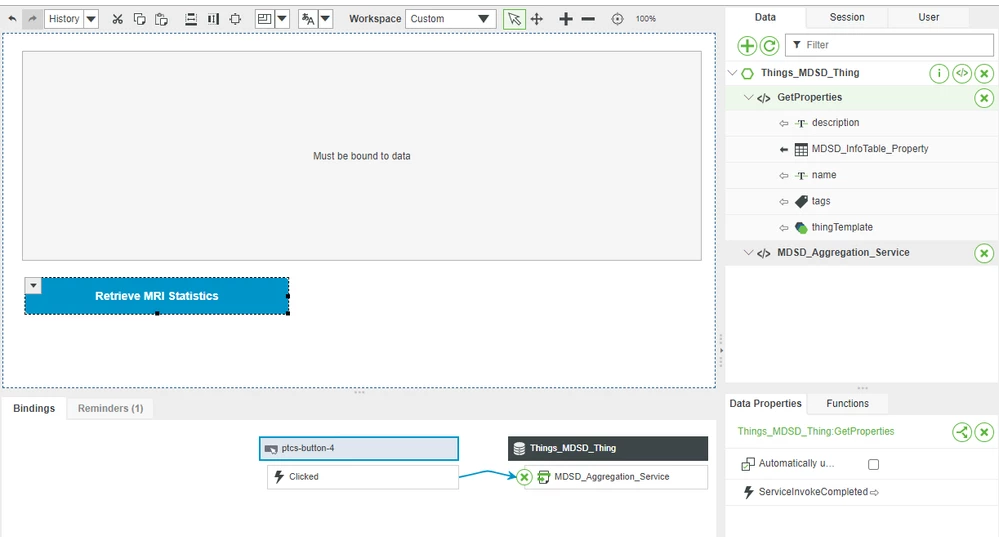This screenshot has width=999, height=537.
Task: Click the horizontal align/distribute icon
Action: pos(190,19)
